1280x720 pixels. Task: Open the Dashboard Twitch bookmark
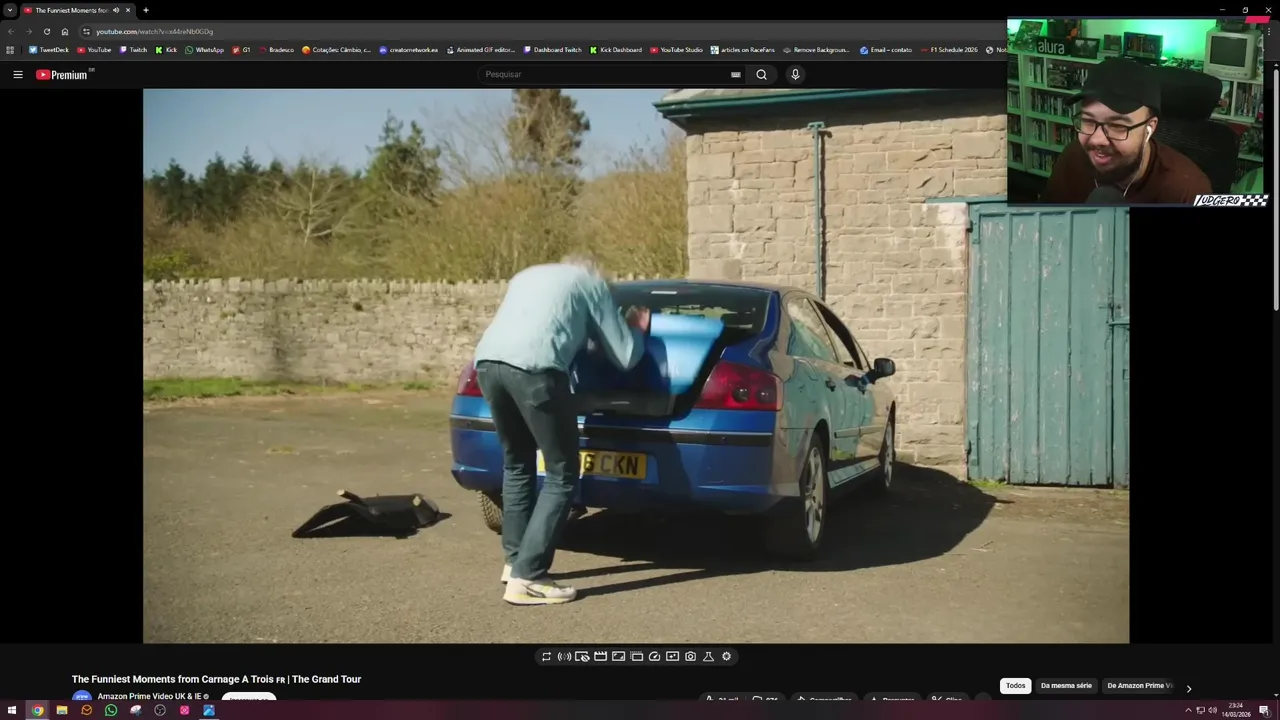point(552,50)
